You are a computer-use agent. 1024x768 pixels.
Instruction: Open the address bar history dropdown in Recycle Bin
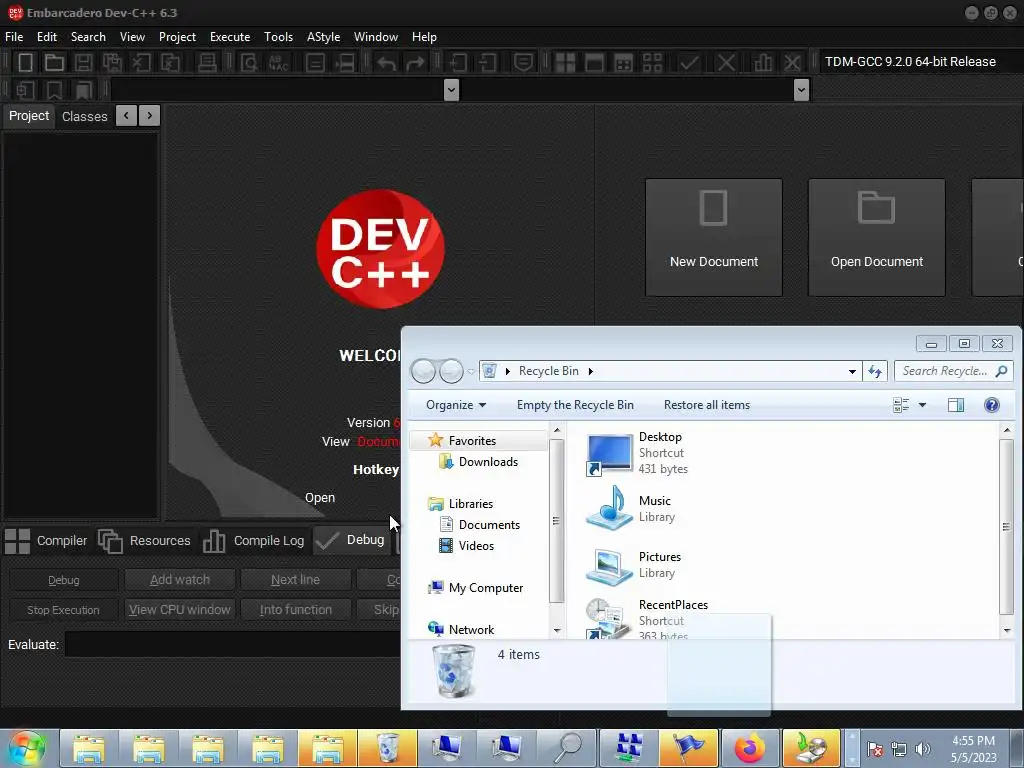[x=852, y=371]
